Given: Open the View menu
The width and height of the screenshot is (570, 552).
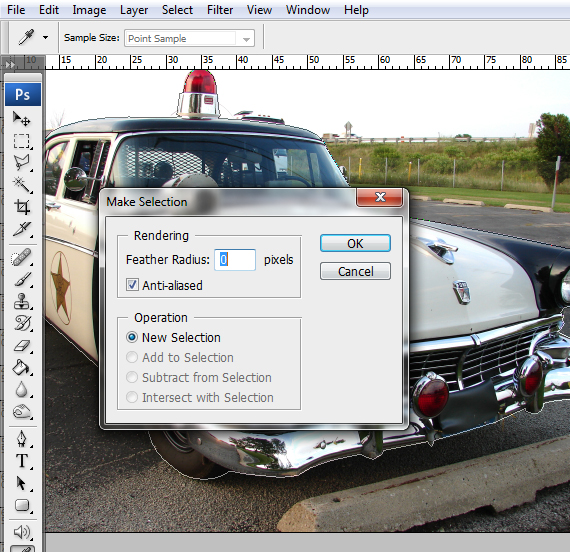Looking at the screenshot, I should pos(259,10).
